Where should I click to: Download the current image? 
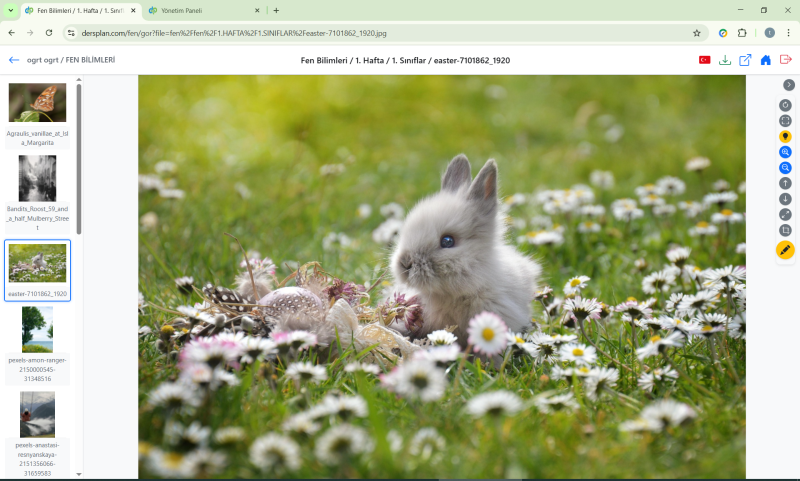coord(725,60)
